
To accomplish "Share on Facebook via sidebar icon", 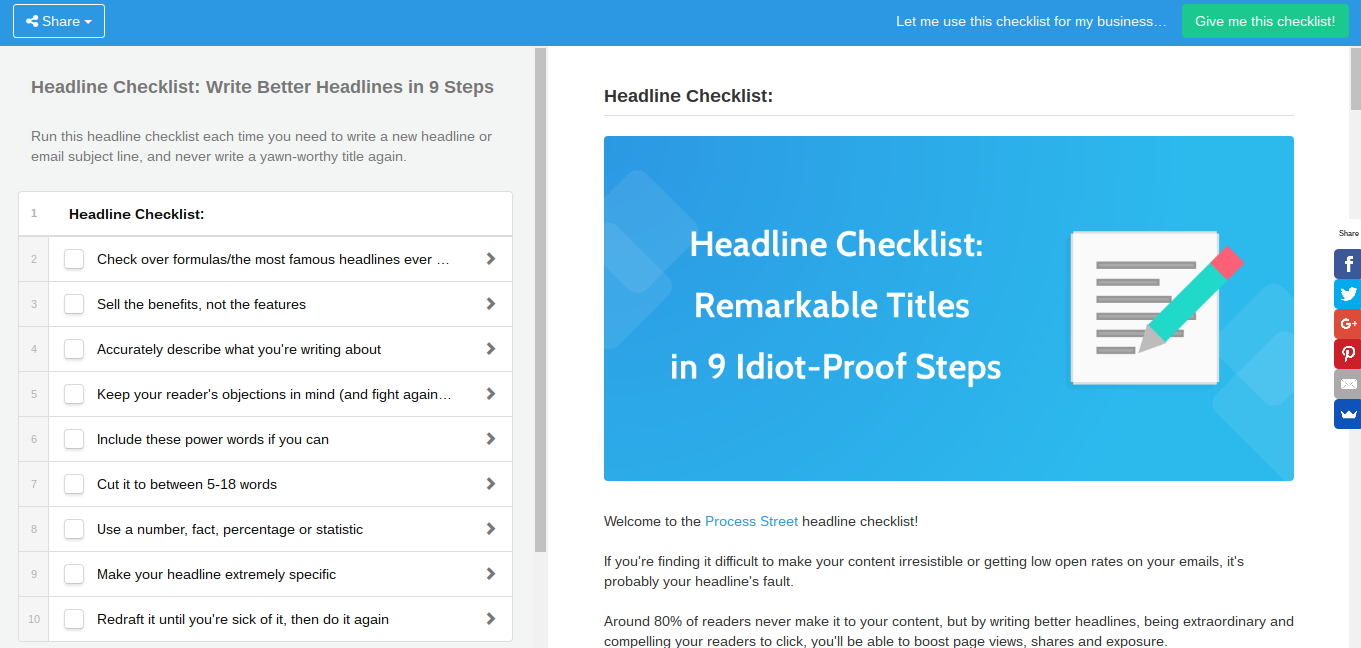I will coord(1348,264).
